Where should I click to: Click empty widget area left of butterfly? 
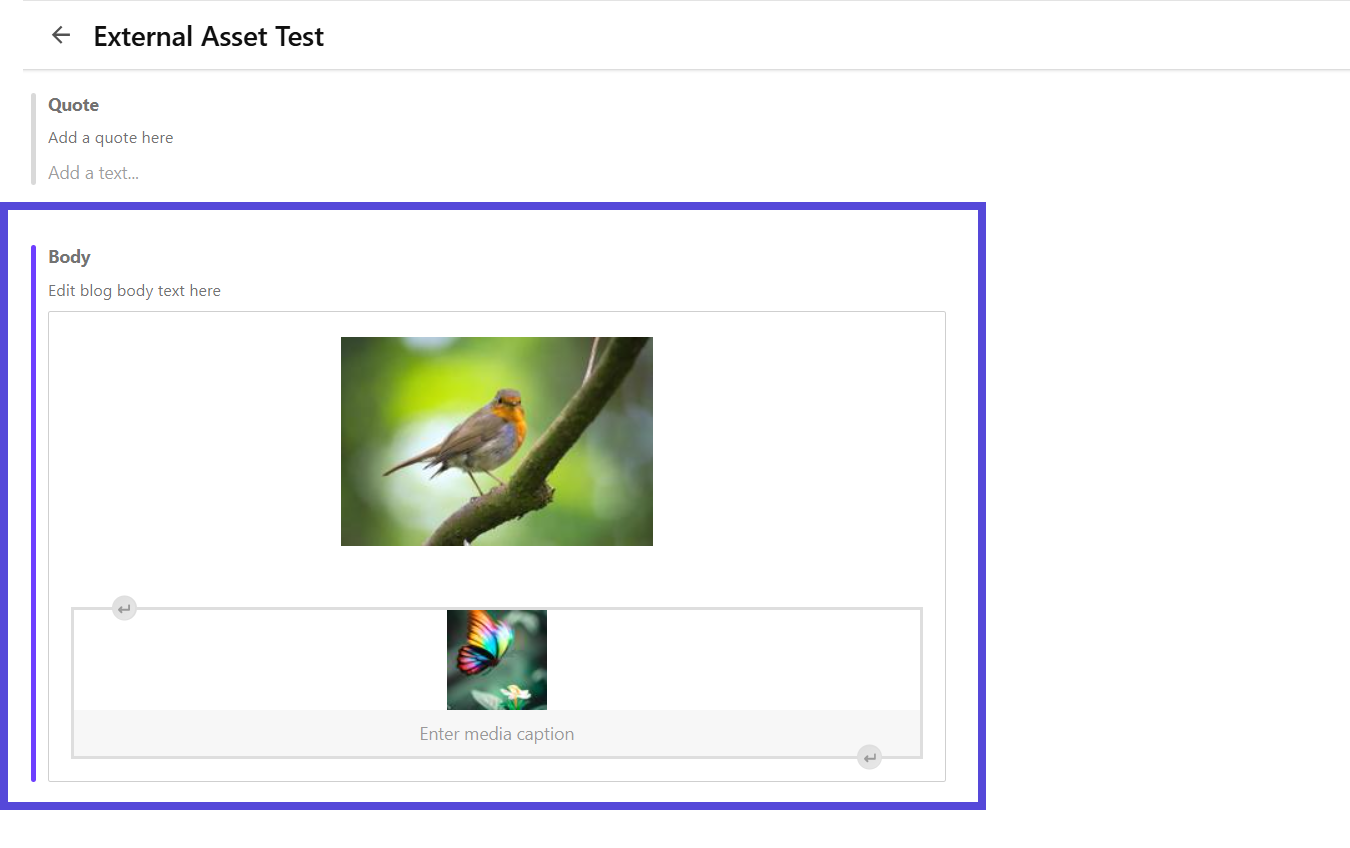pyautogui.click(x=260, y=660)
